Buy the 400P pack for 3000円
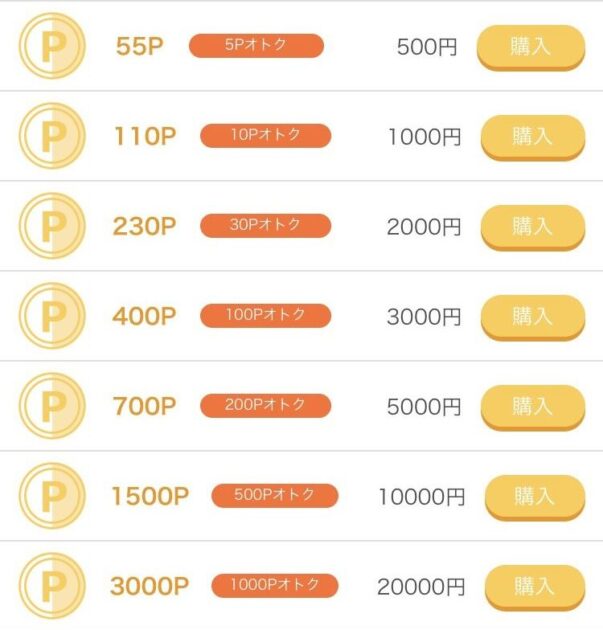This screenshot has height=630, width=603. coord(533,317)
